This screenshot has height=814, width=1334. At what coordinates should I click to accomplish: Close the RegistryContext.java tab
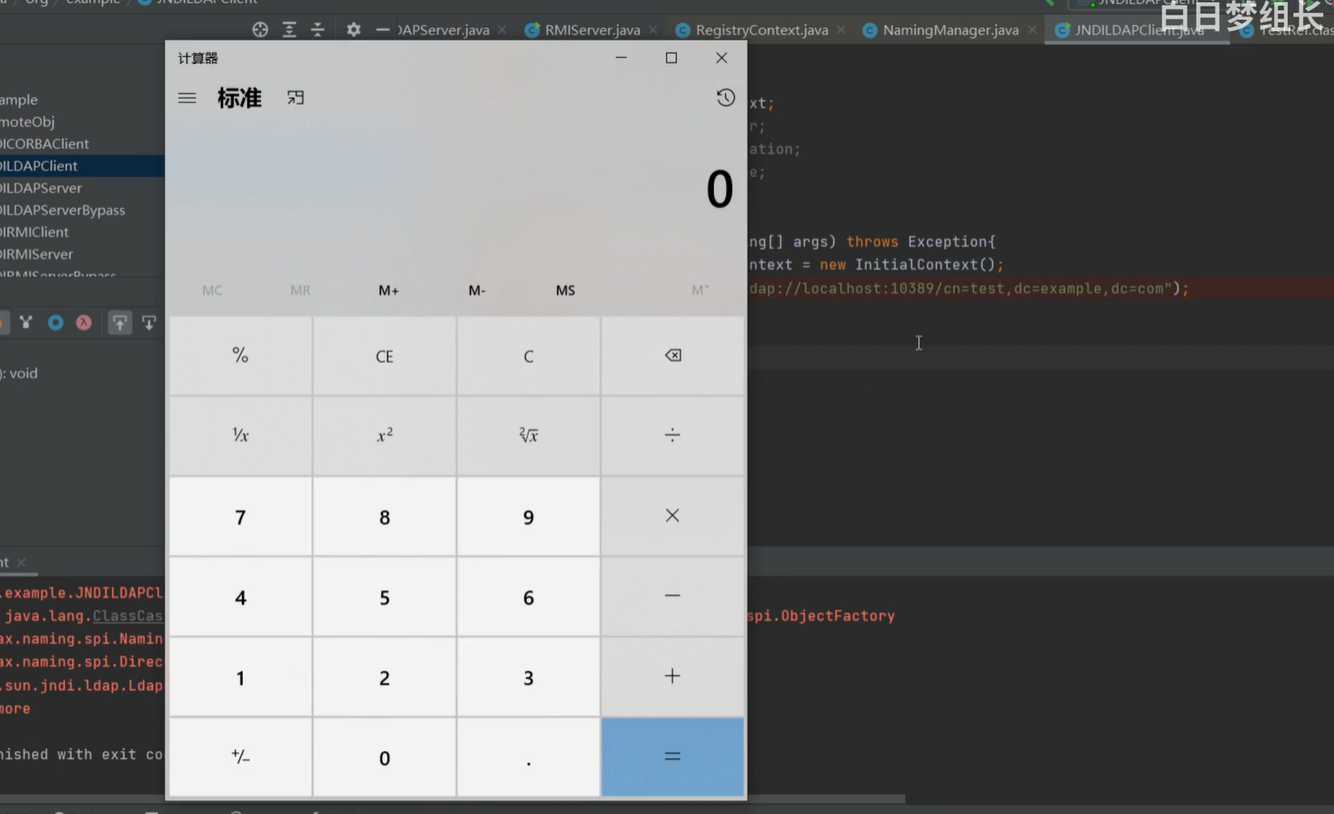point(841,30)
